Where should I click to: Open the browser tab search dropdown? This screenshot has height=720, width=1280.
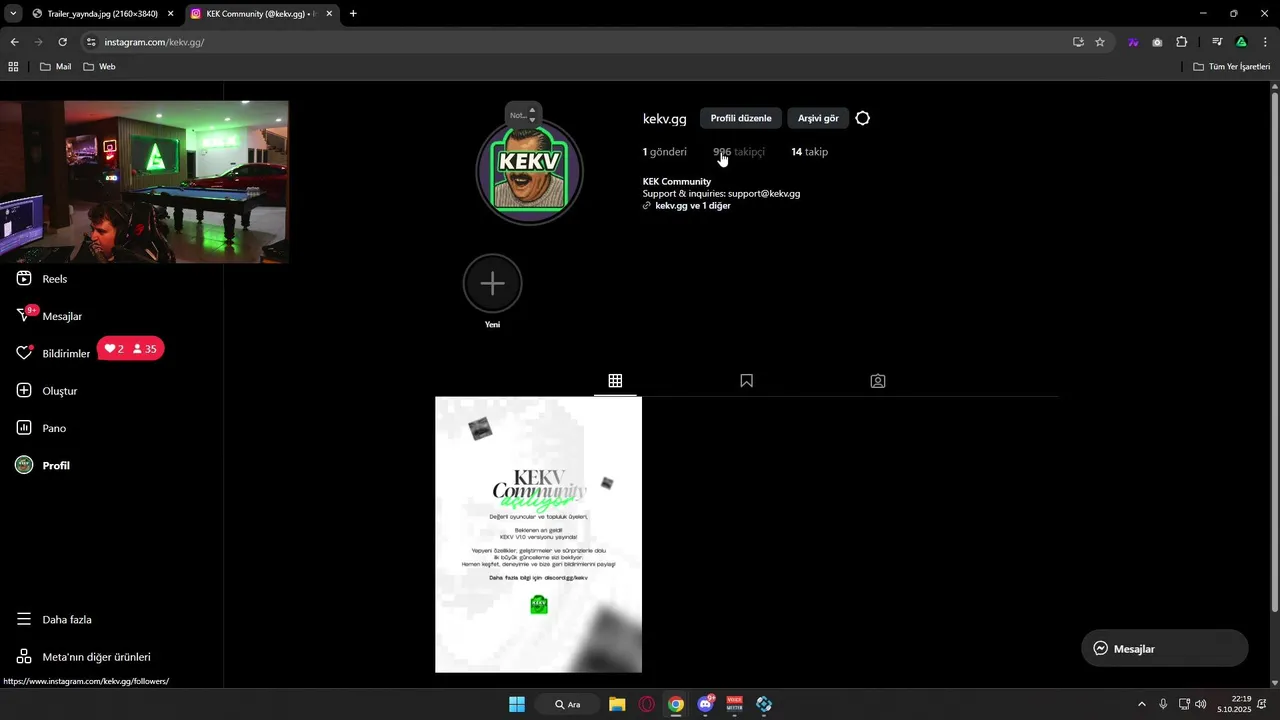point(13,14)
